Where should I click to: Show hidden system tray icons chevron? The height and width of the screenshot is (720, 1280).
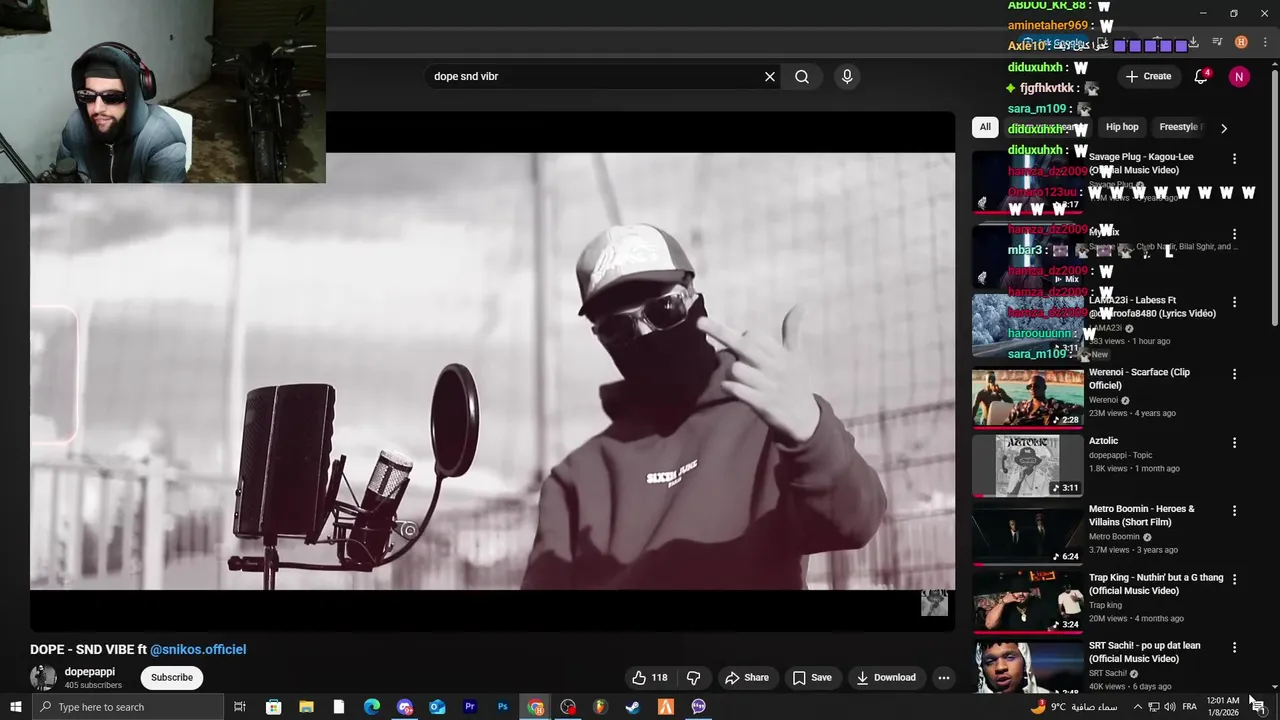pyautogui.click(x=1137, y=707)
